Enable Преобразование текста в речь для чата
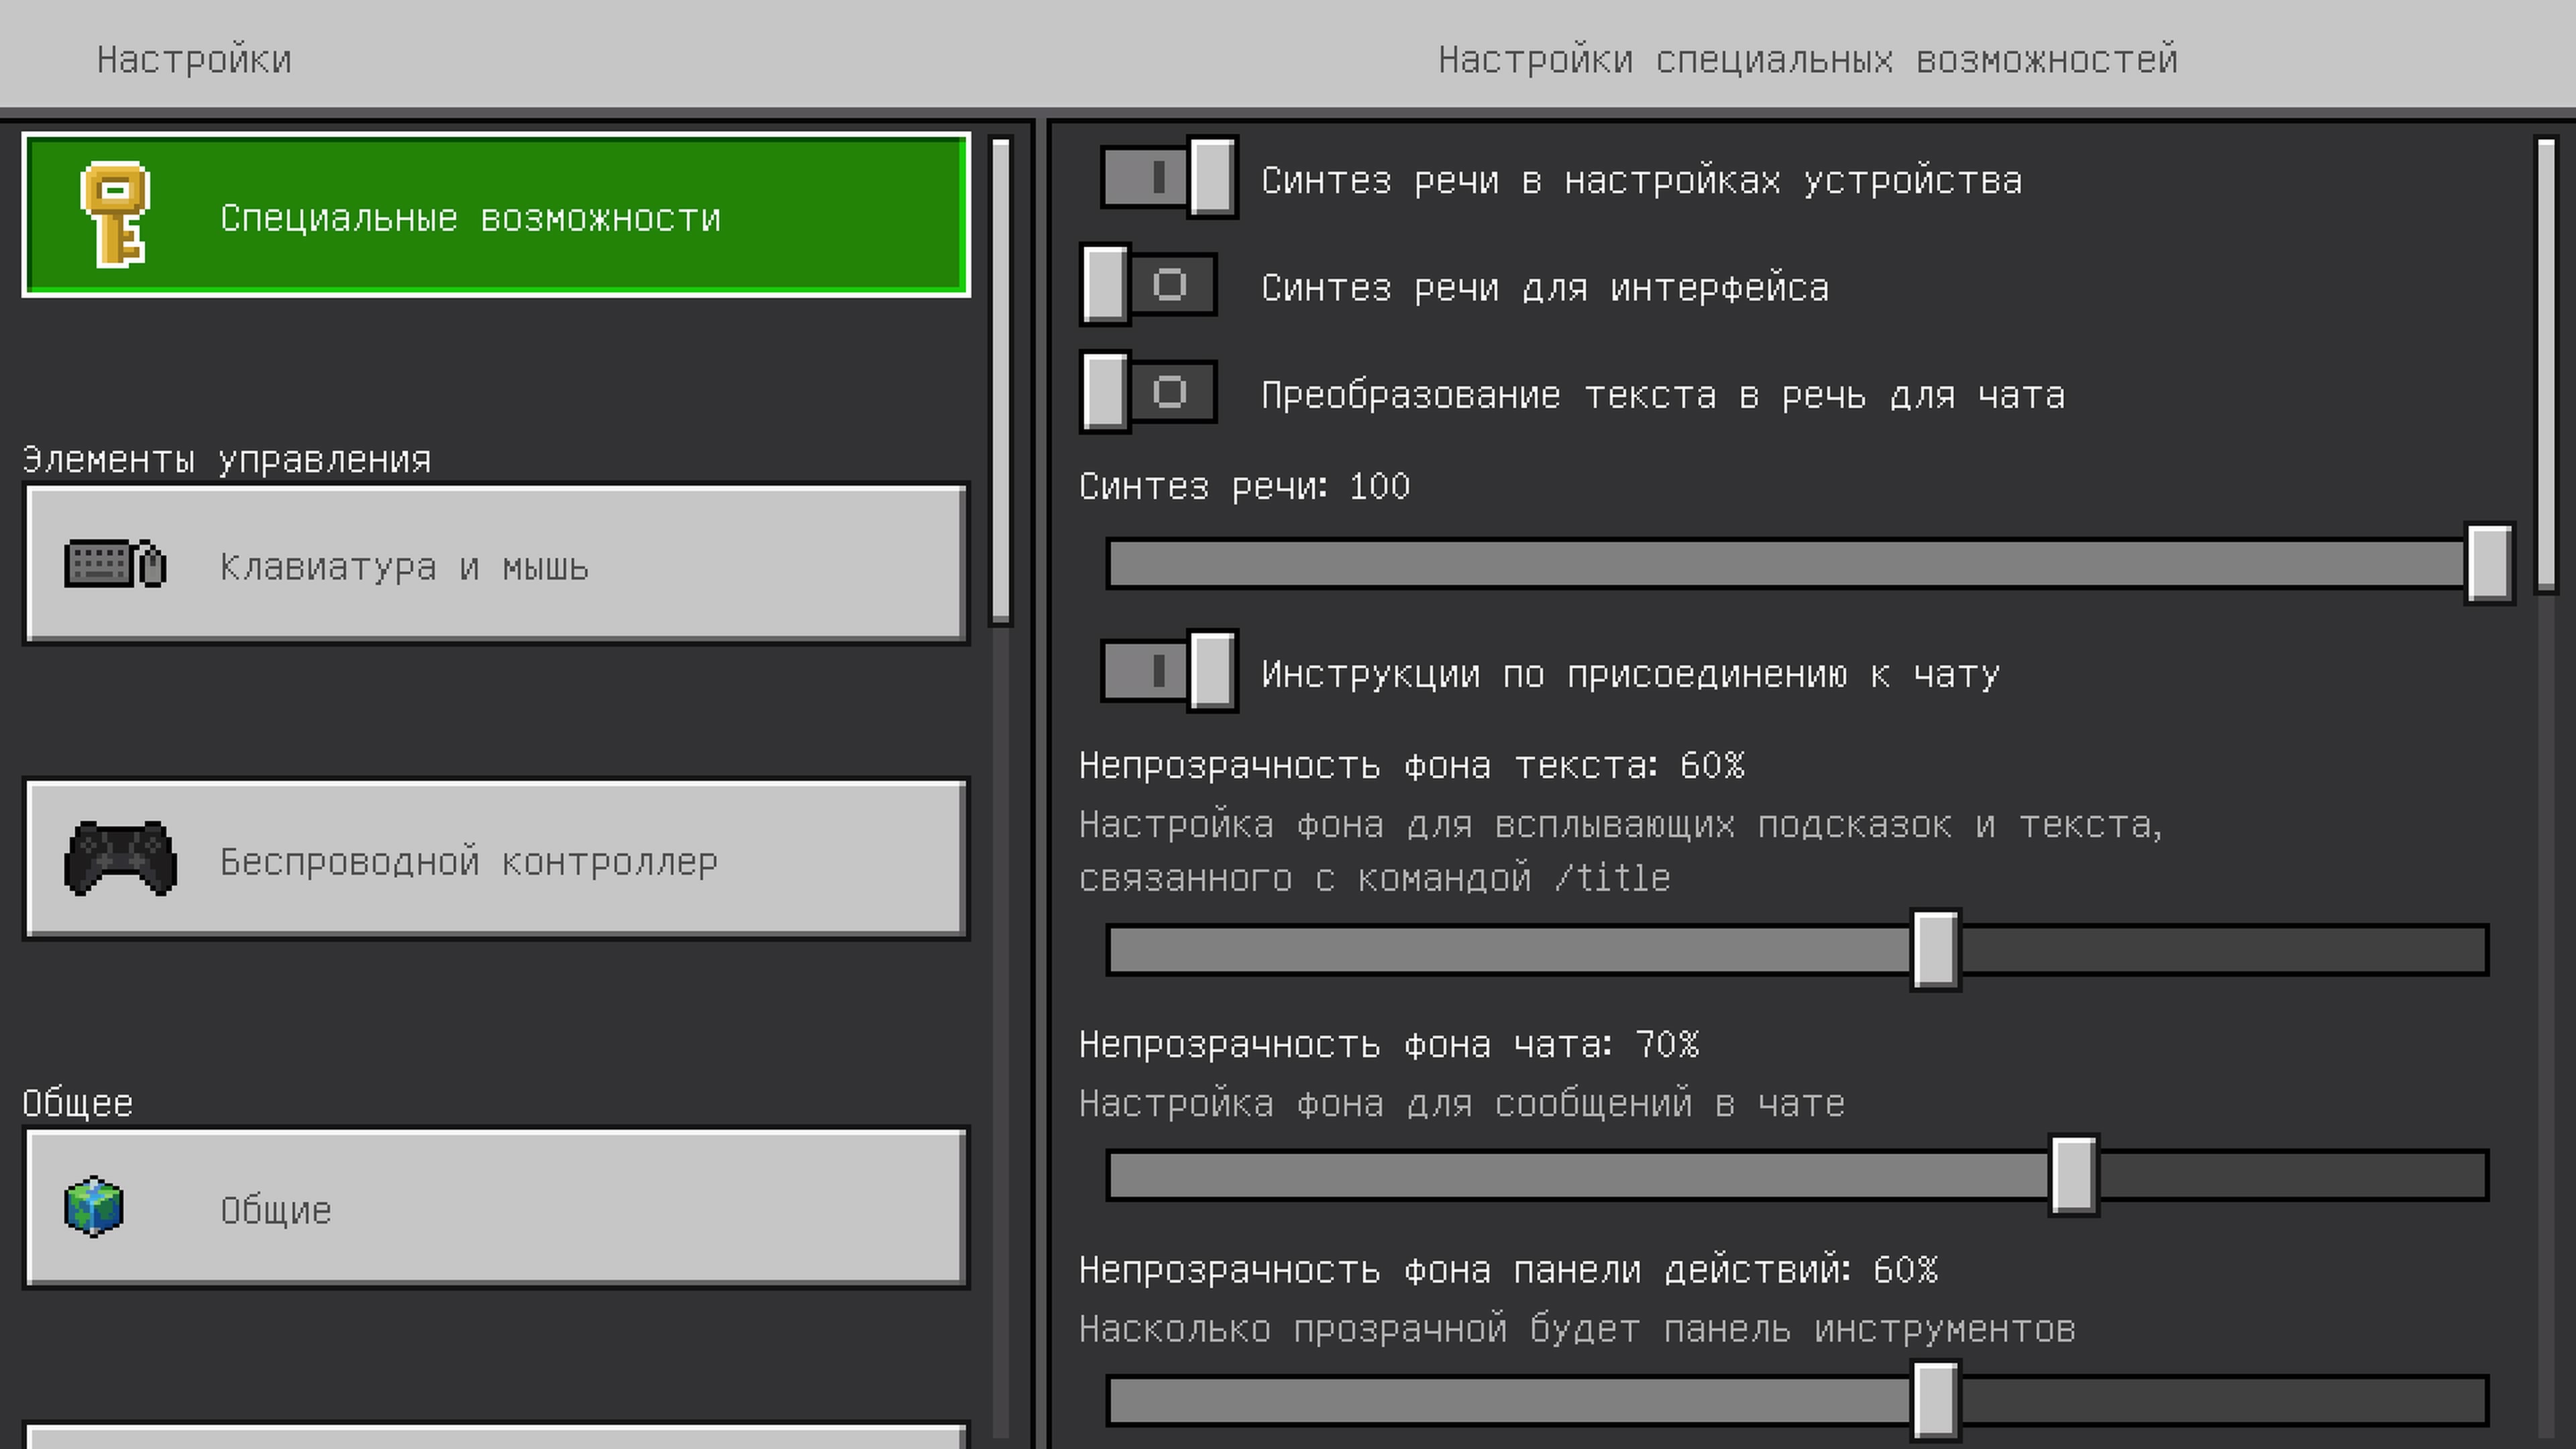The height and width of the screenshot is (1449, 2576). click(x=1148, y=392)
